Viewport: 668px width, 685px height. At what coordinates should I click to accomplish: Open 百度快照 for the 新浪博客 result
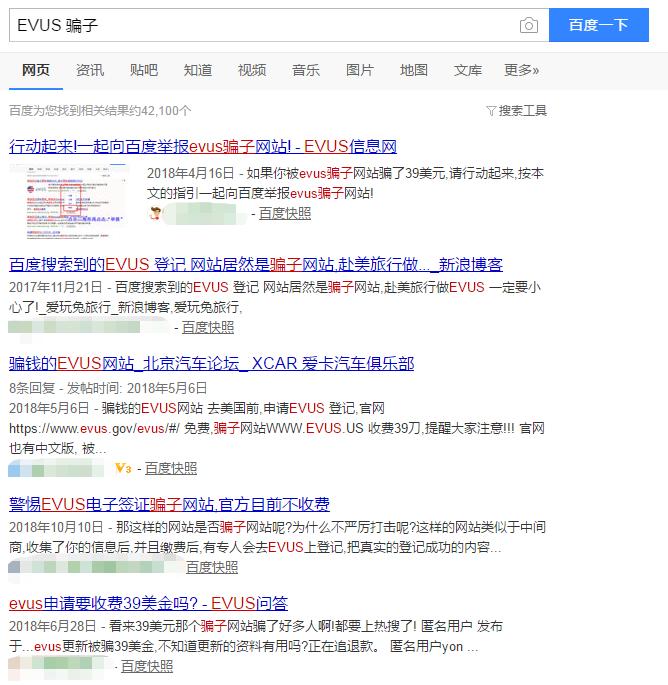point(208,327)
